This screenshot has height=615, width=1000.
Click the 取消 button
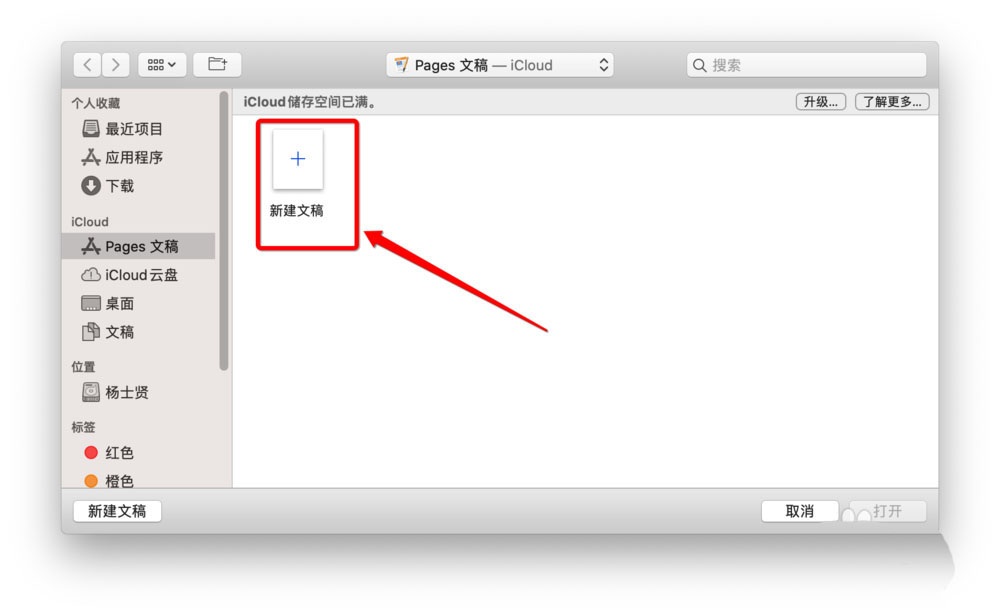pyautogui.click(x=800, y=511)
